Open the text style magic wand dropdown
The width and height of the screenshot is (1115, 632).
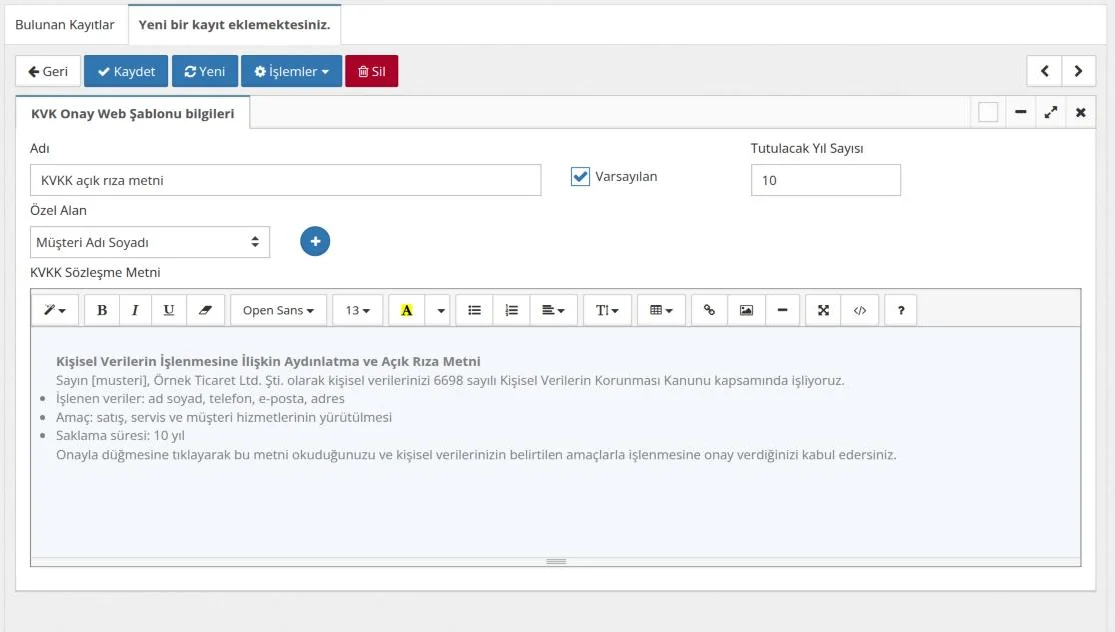coord(55,310)
